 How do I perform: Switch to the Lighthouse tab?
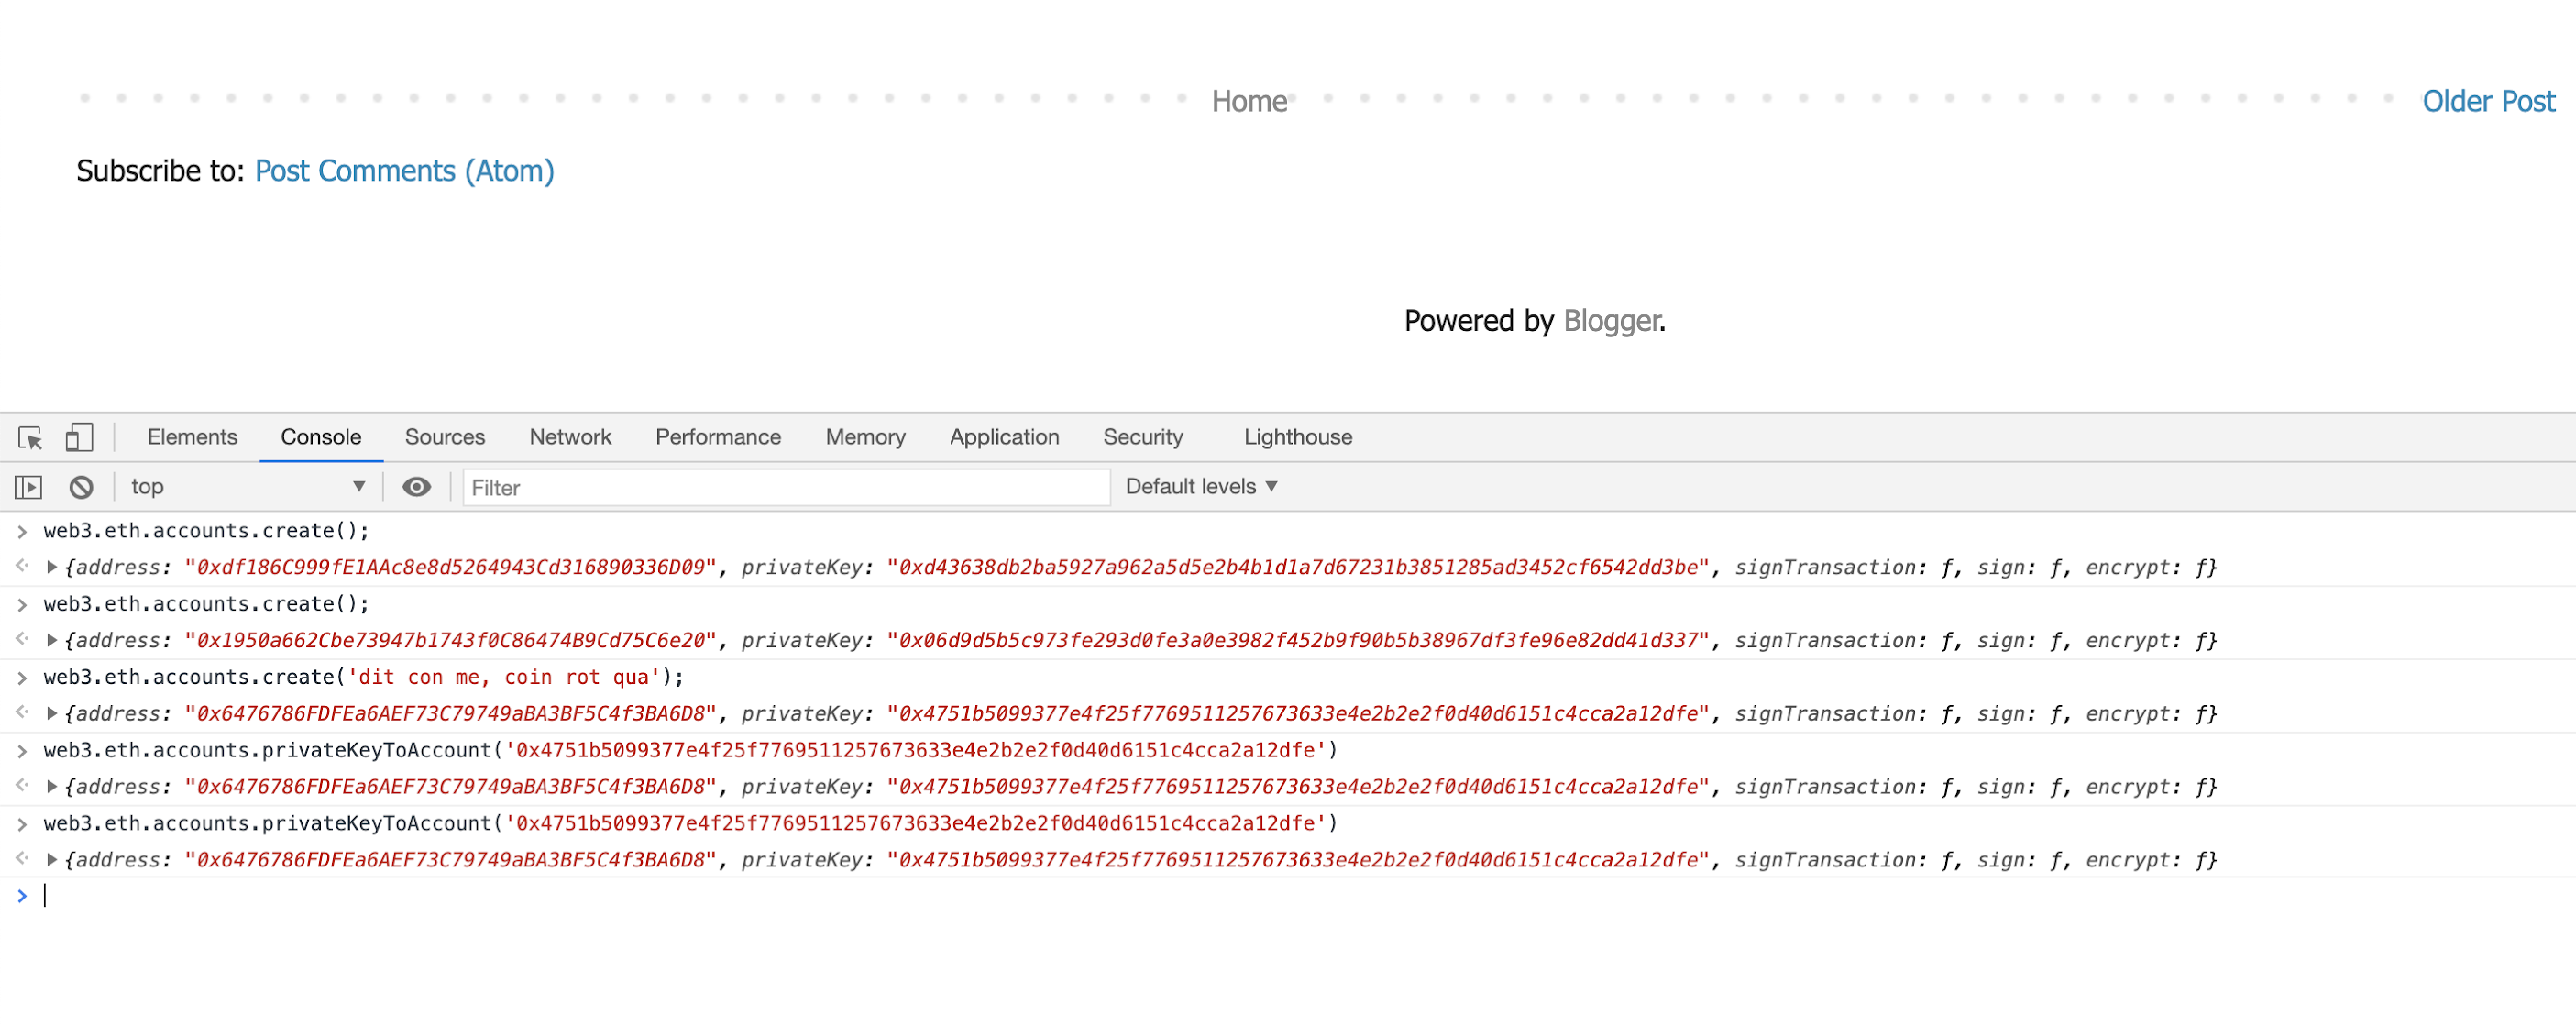pos(1297,437)
